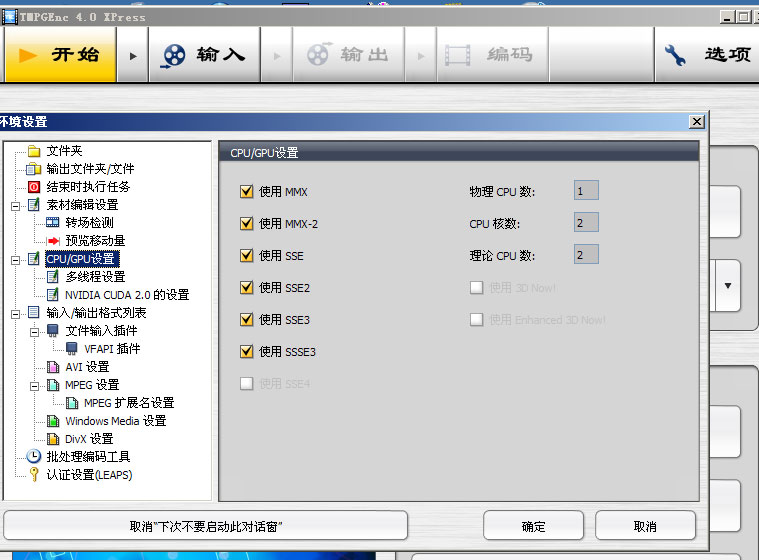The height and width of the screenshot is (560, 759).
Task: Collapse the MPEG 设置 tree node
Action: (34, 386)
